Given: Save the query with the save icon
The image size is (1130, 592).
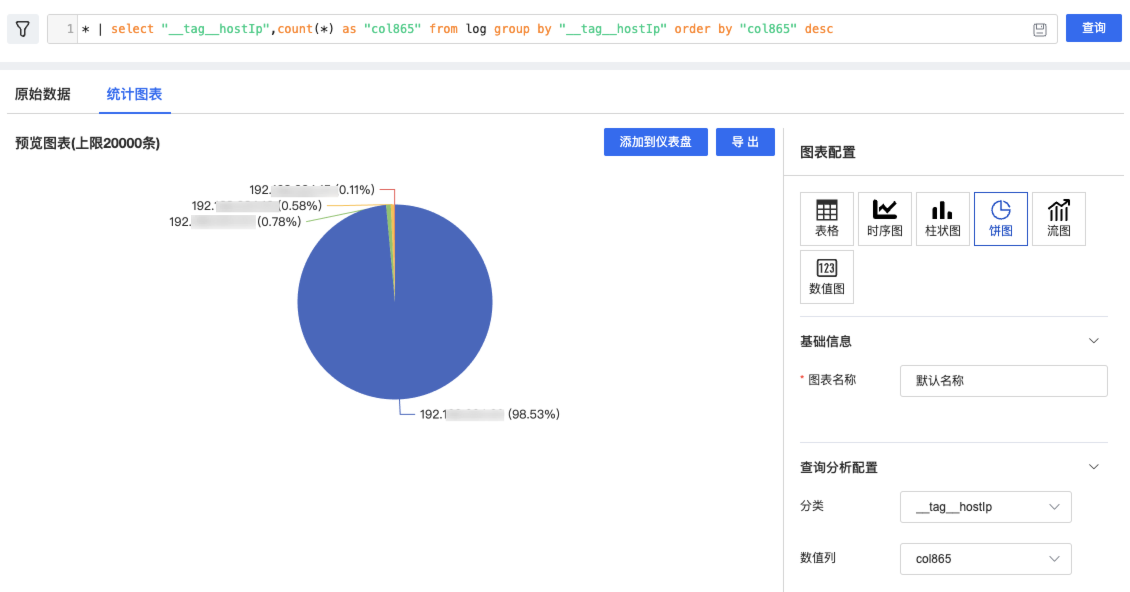Looking at the screenshot, I should pos(1039,30).
